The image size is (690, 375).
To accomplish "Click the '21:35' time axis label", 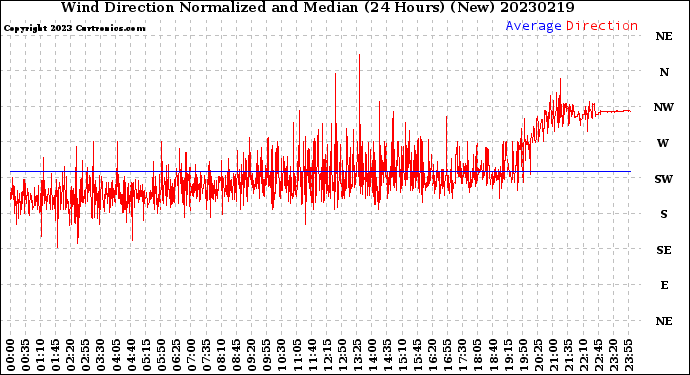I will [568, 355].
